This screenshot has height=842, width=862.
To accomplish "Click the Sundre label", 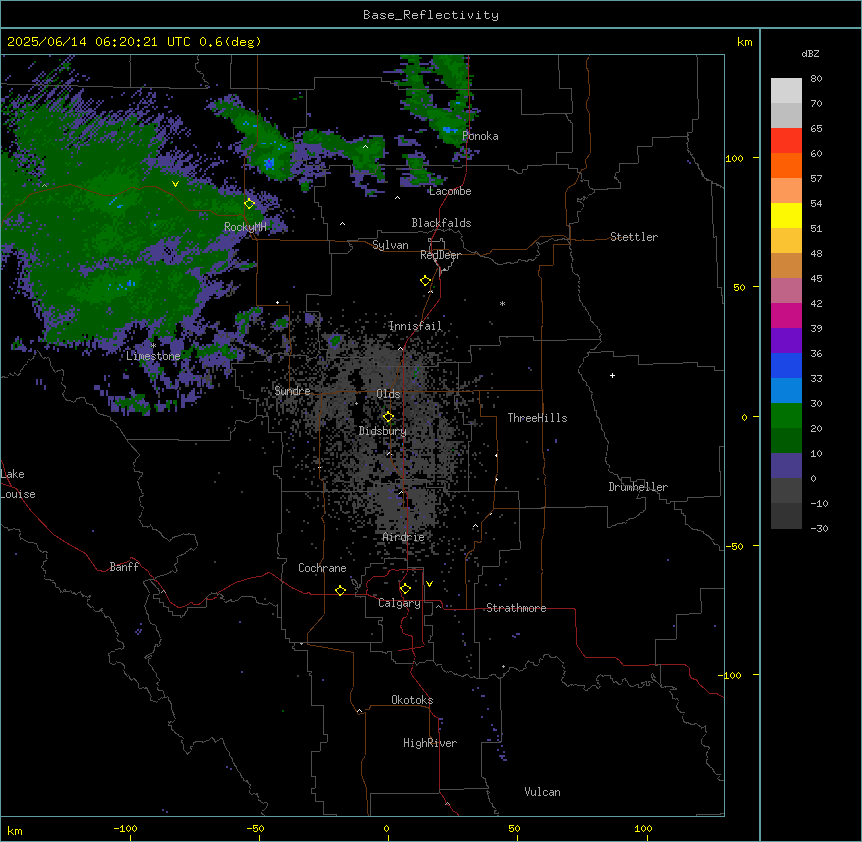I will click(292, 391).
